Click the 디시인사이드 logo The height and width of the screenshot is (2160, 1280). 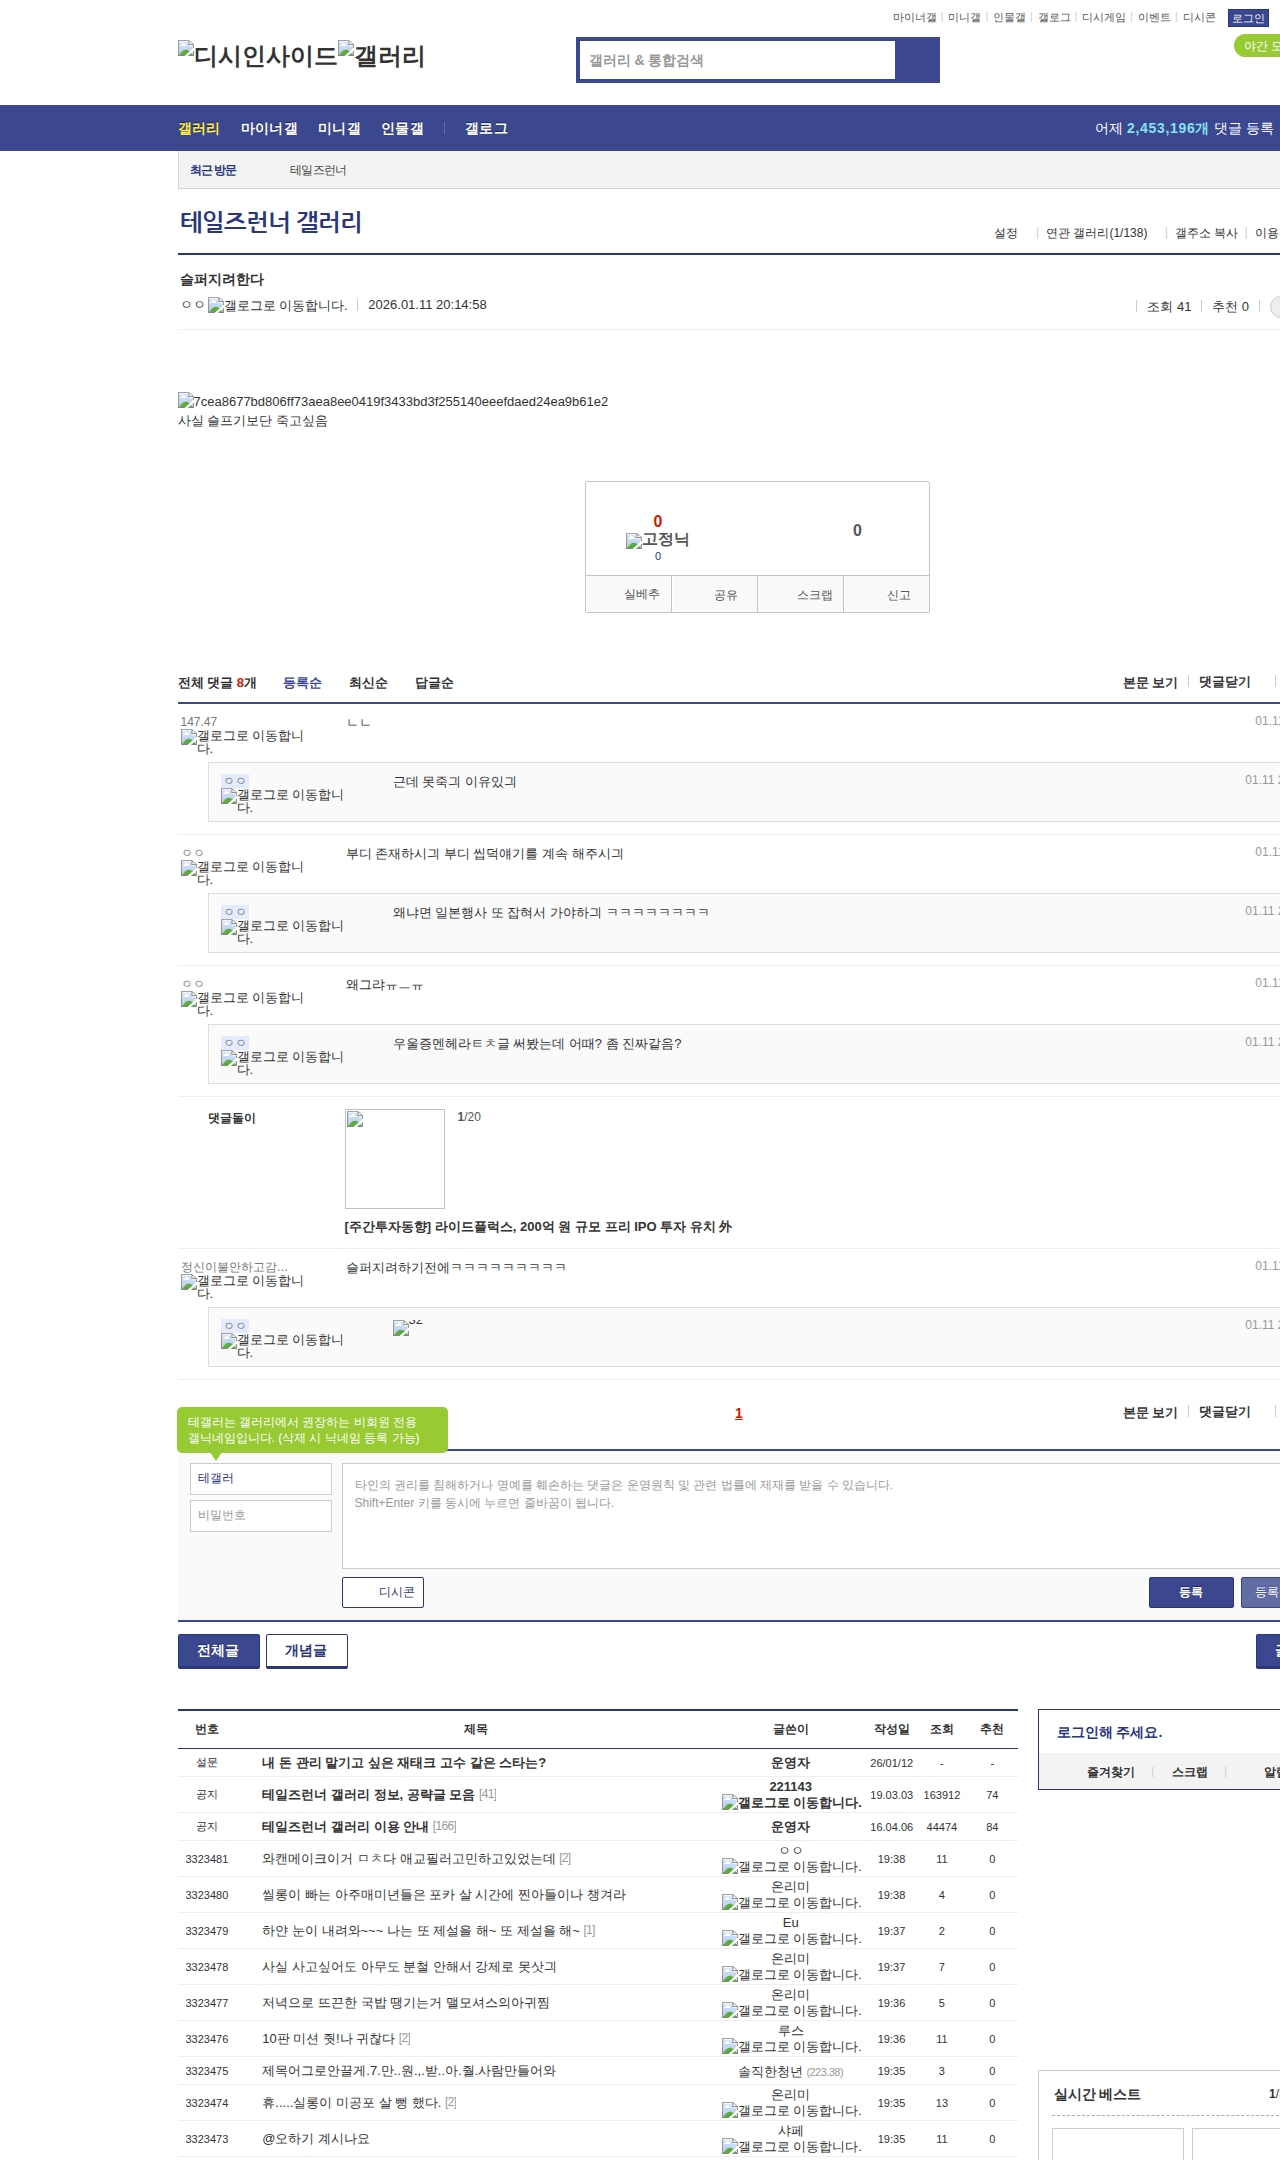point(257,55)
